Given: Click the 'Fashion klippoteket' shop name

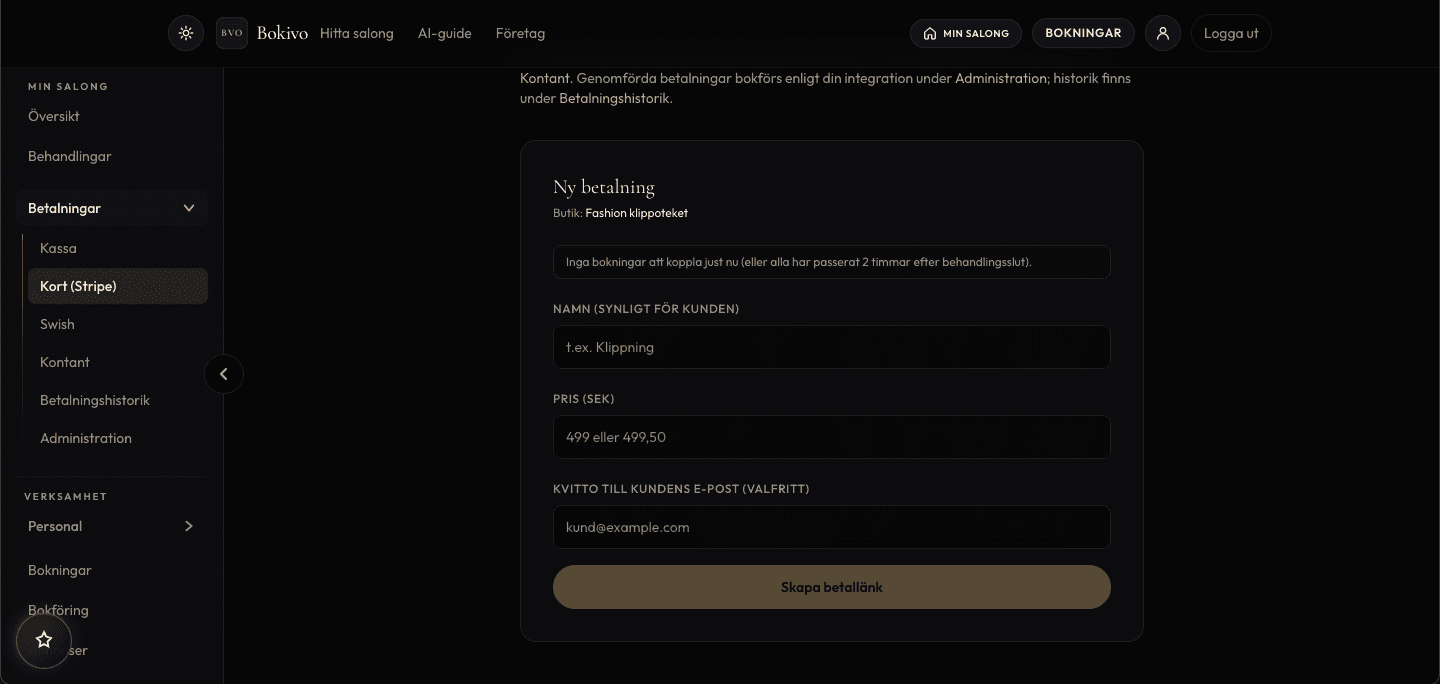Looking at the screenshot, I should pos(637,213).
